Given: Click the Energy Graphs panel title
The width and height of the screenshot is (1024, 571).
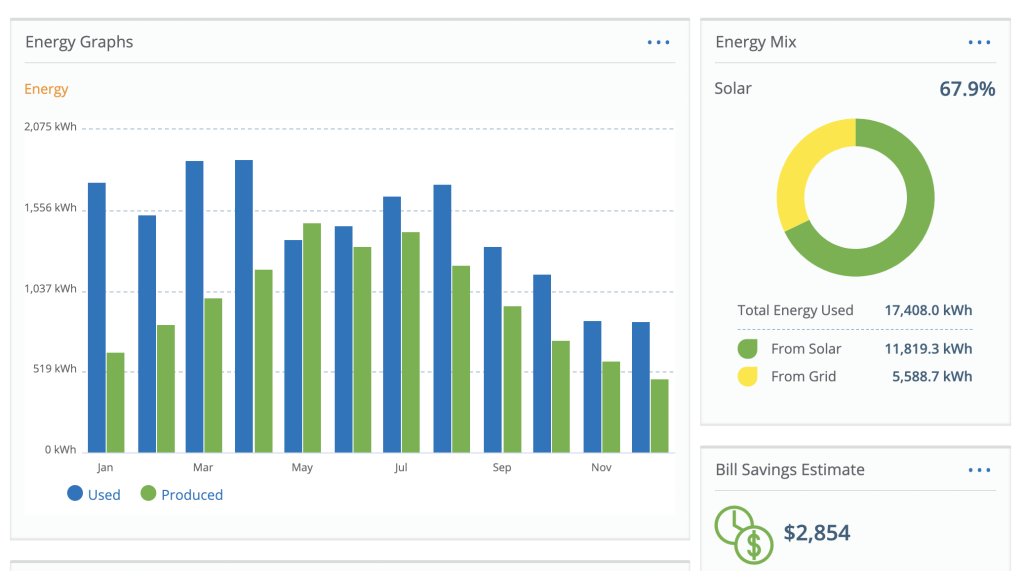Looking at the screenshot, I should pyautogui.click(x=79, y=42).
